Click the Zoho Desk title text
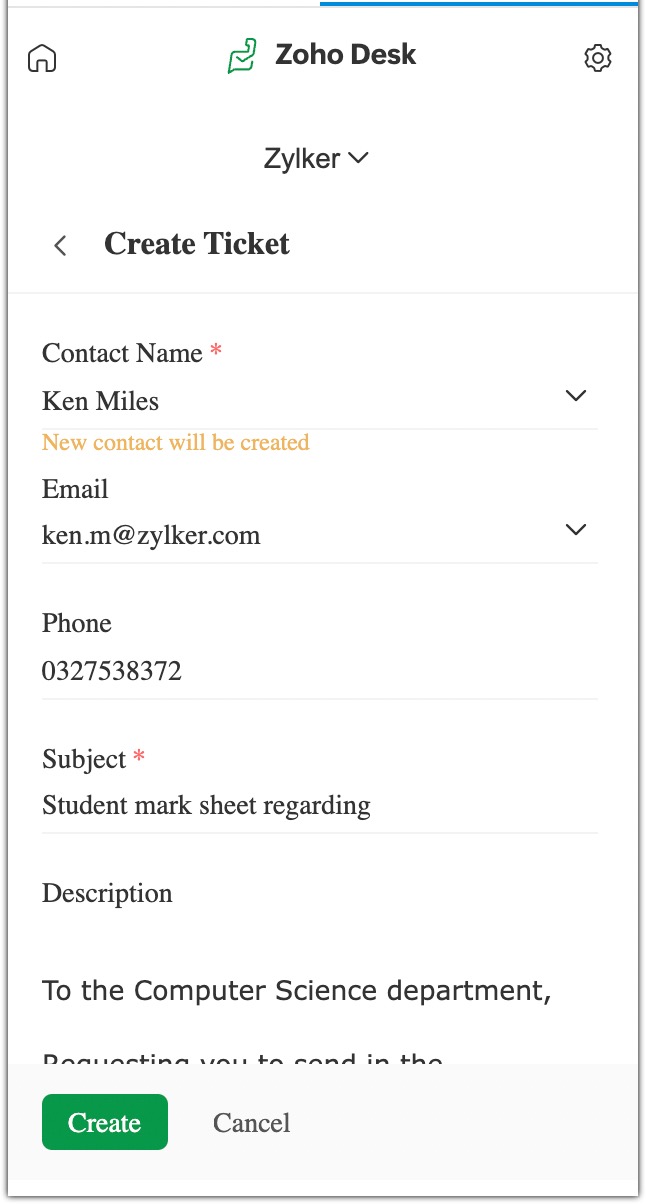646x1204 pixels. (x=345, y=56)
